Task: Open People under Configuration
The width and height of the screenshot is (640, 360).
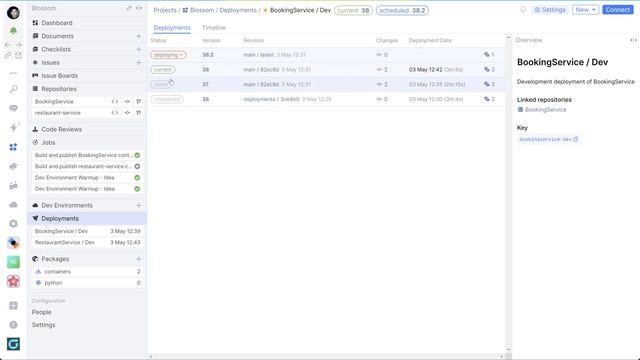Action: tap(42, 312)
